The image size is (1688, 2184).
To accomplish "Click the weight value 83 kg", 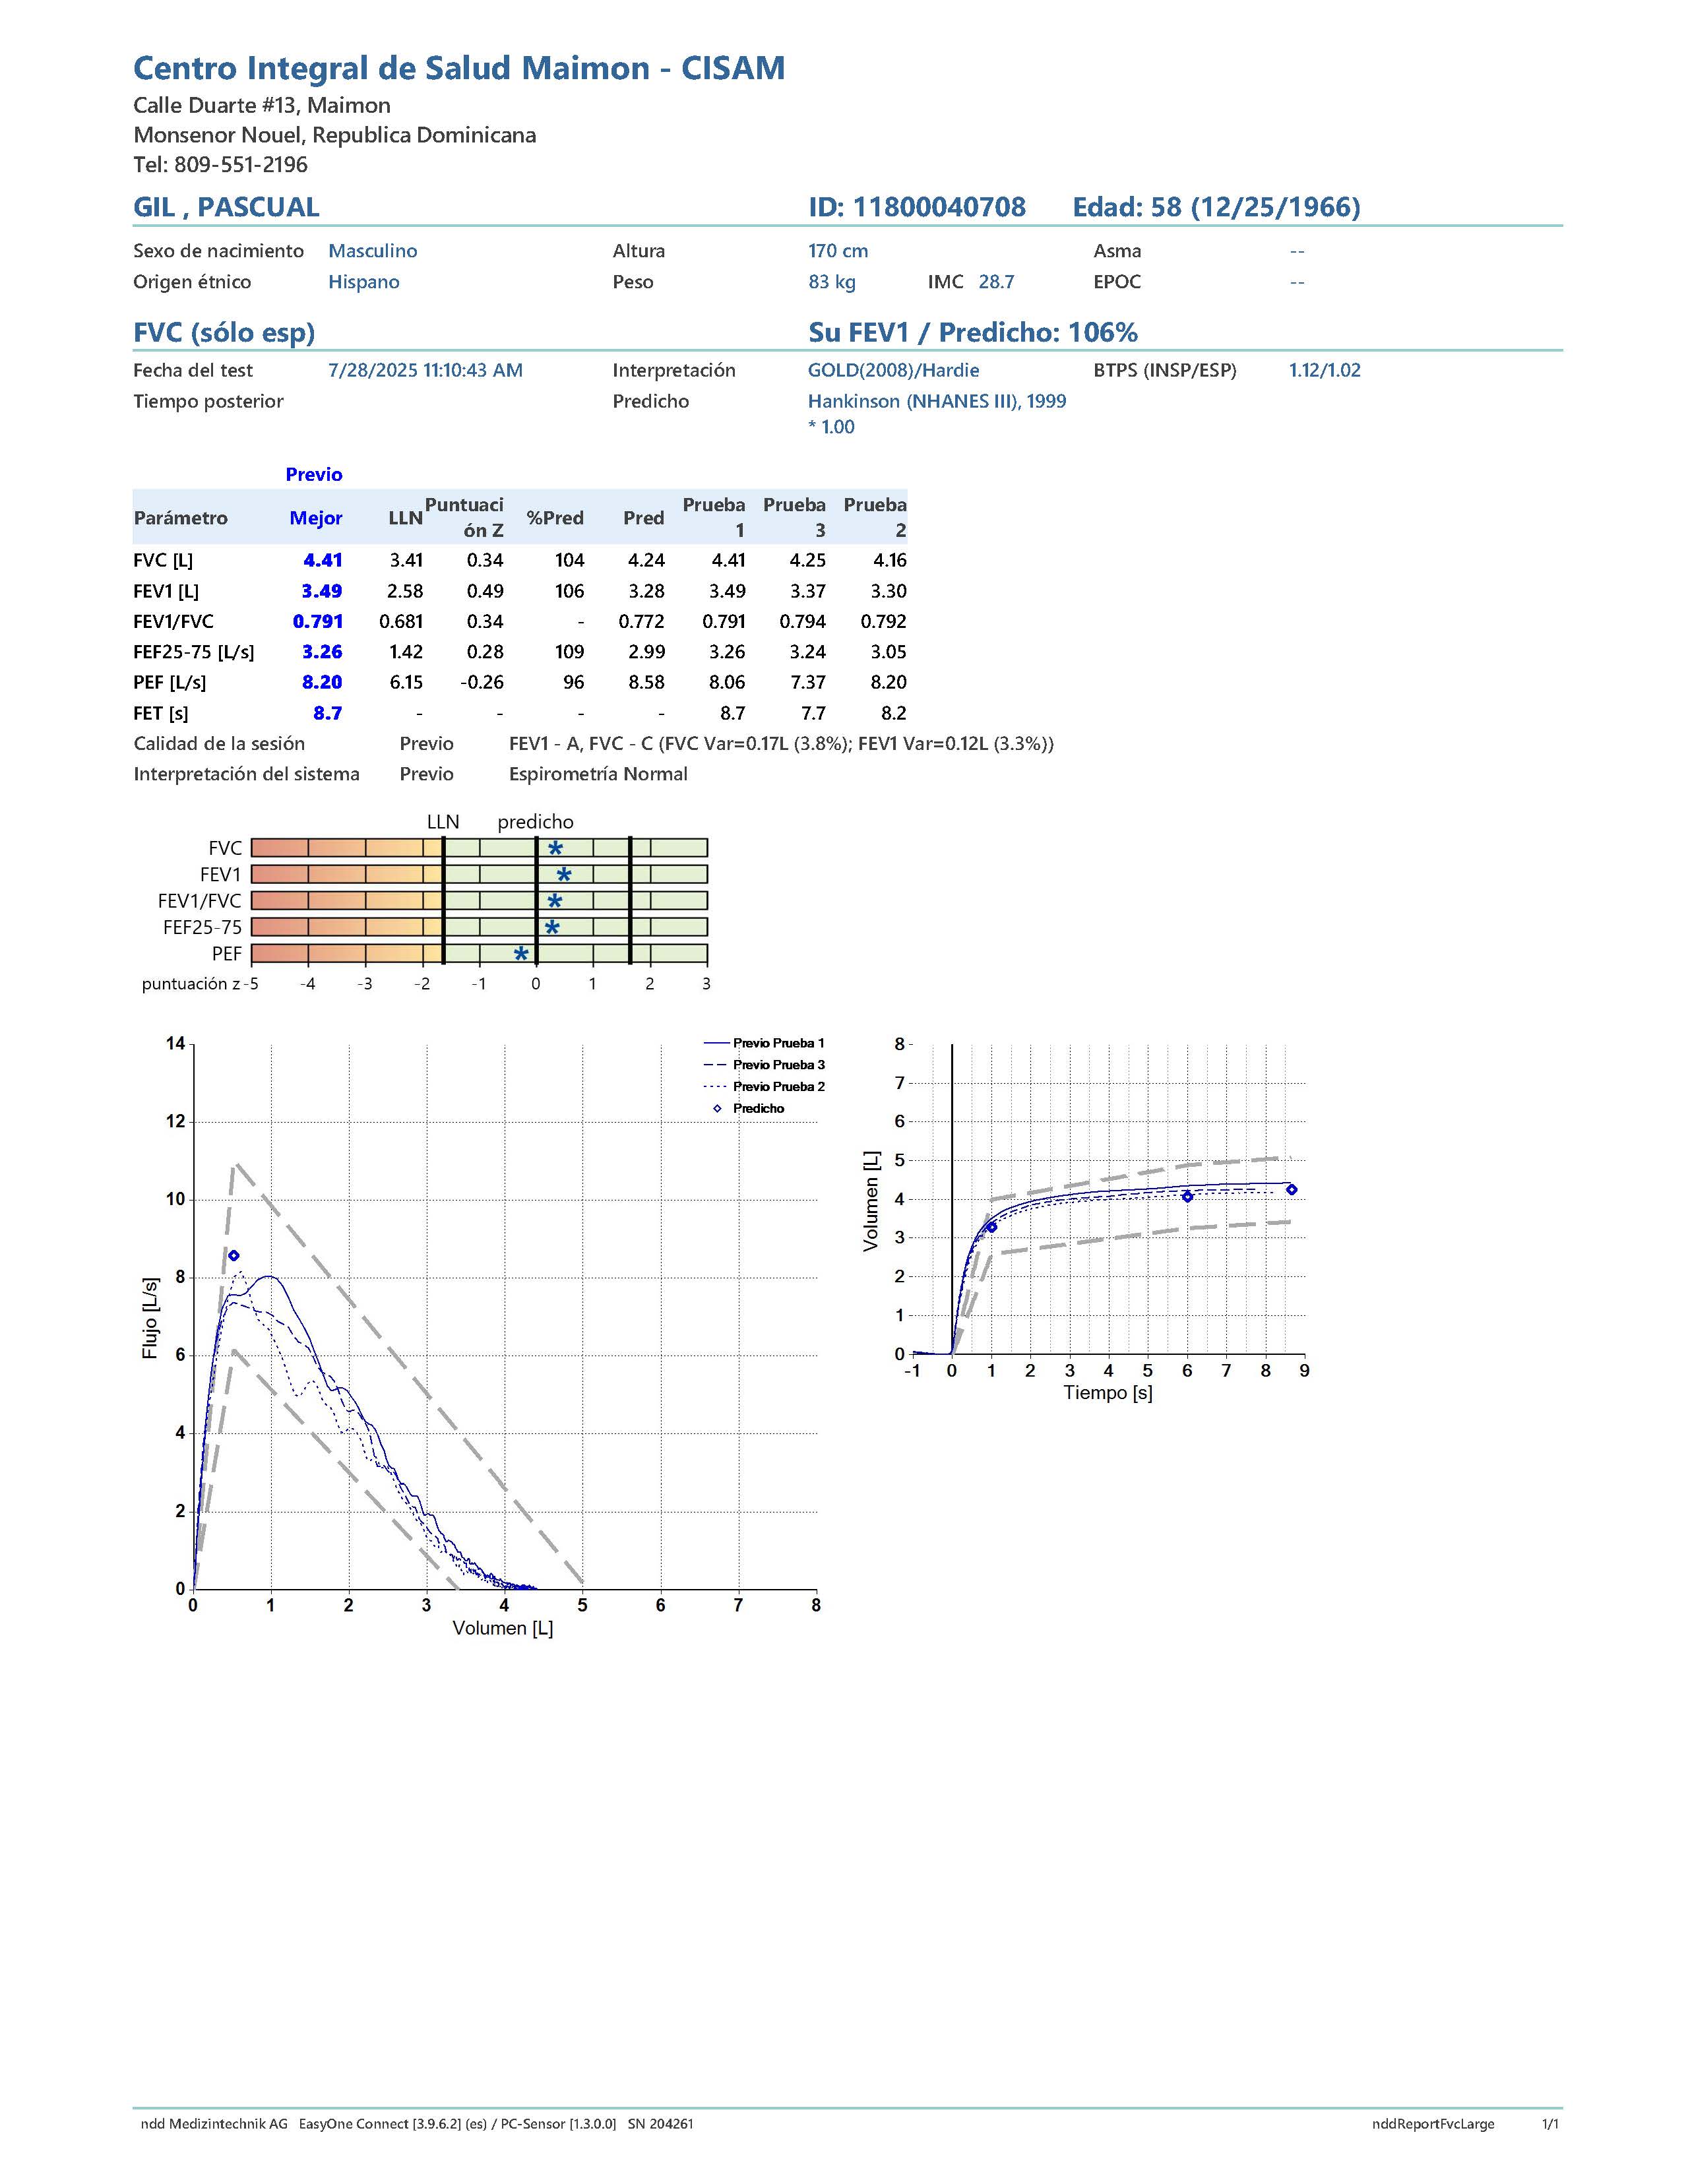I will point(832,282).
